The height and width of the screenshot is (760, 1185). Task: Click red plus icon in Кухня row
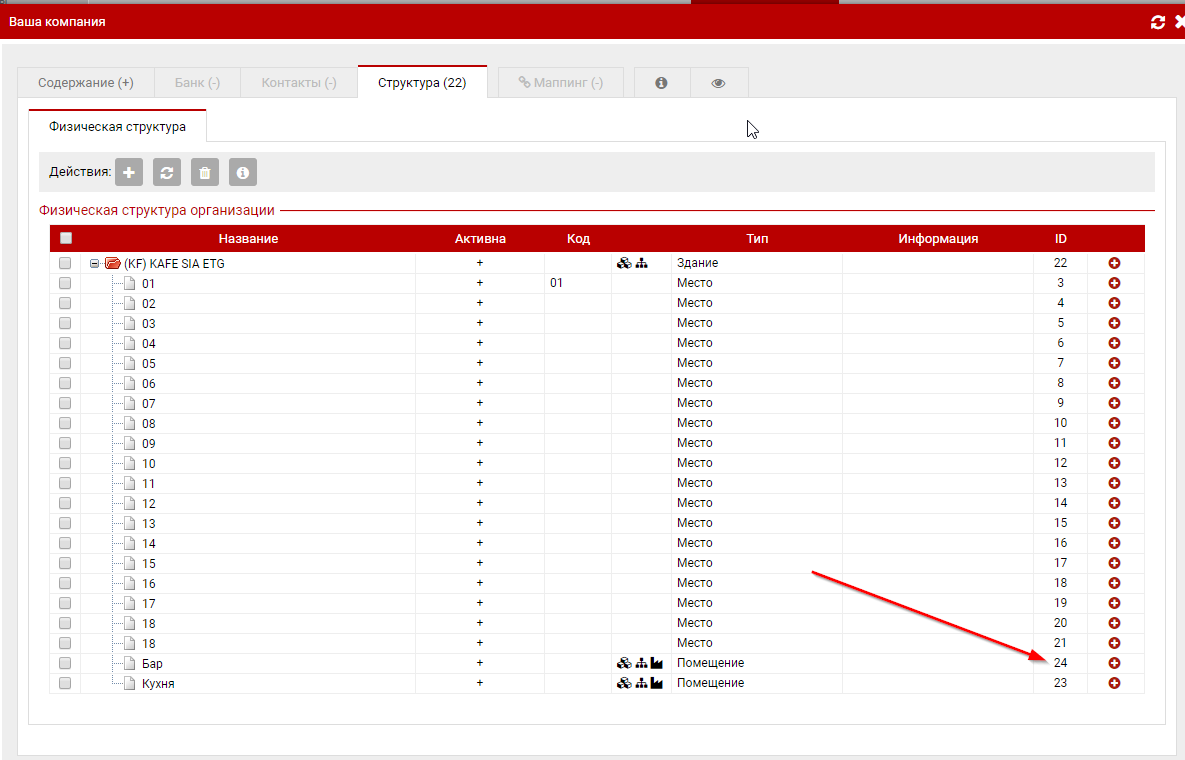click(x=1114, y=683)
